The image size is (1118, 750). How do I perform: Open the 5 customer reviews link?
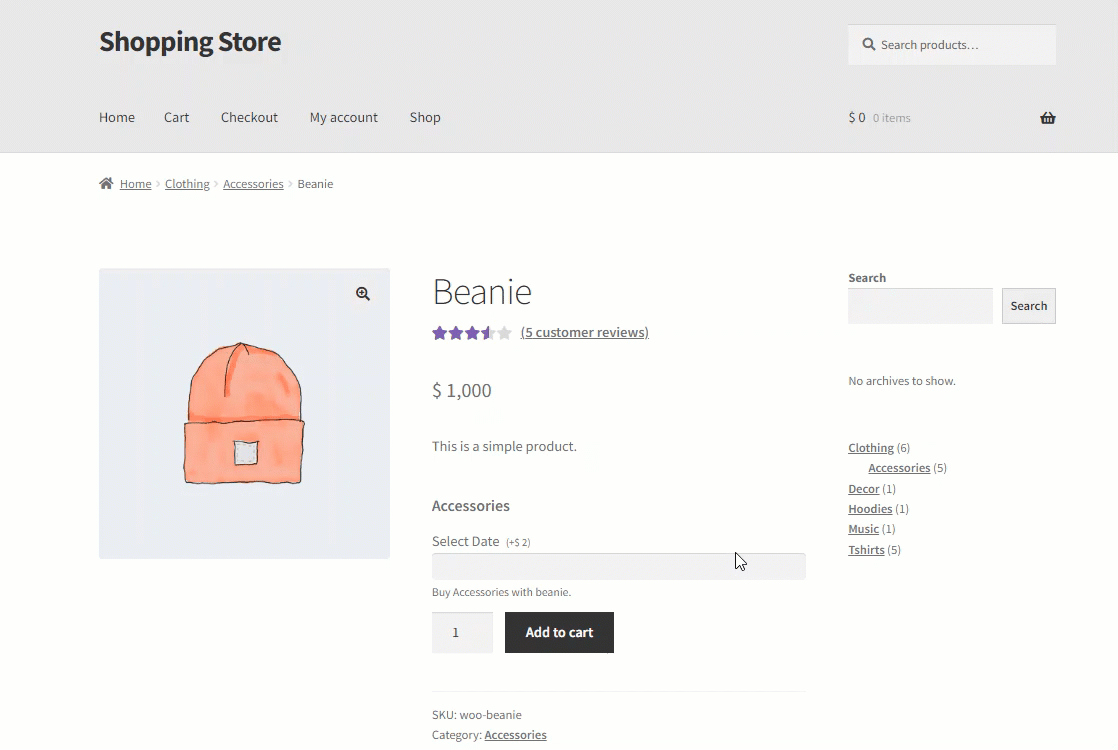pos(585,332)
